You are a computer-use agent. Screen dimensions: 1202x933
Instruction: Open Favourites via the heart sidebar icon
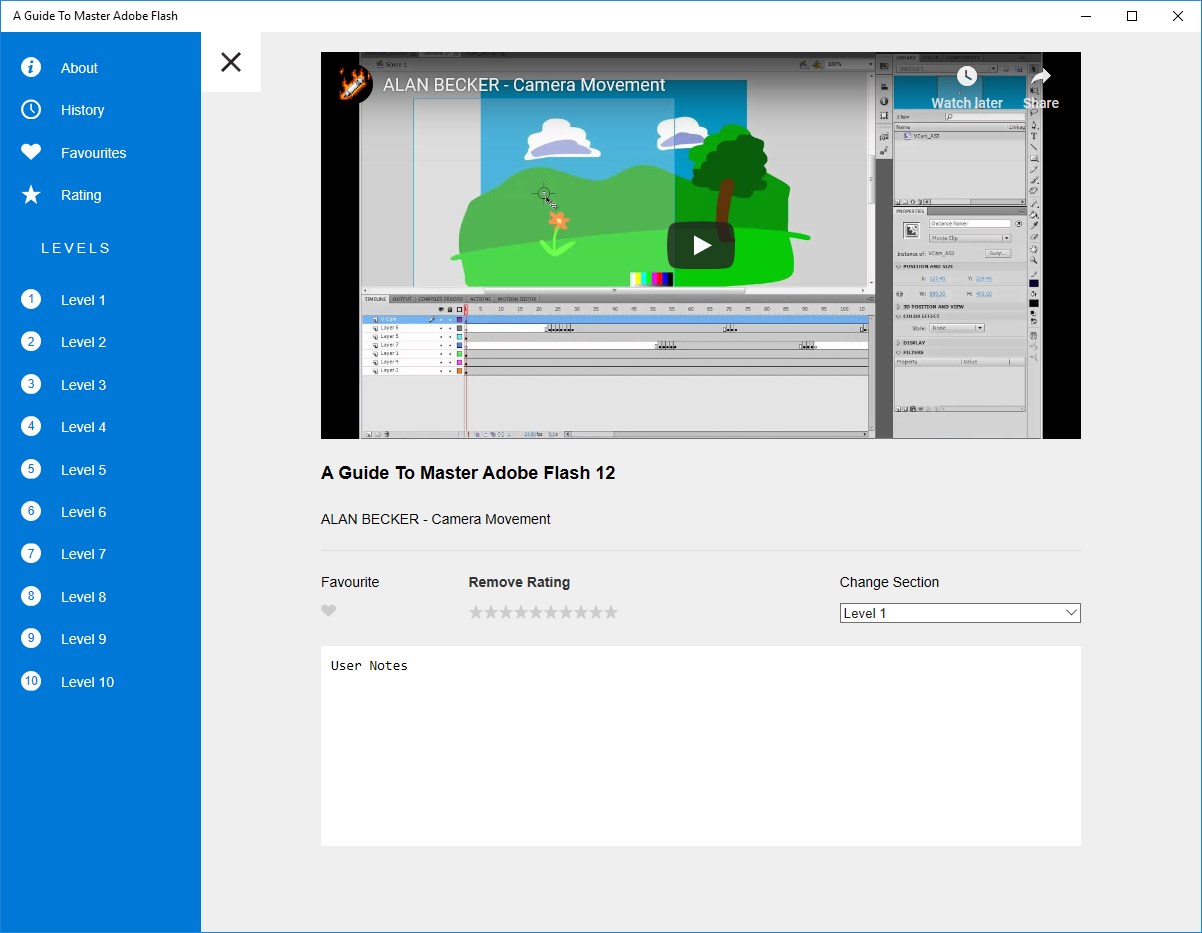(31, 152)
